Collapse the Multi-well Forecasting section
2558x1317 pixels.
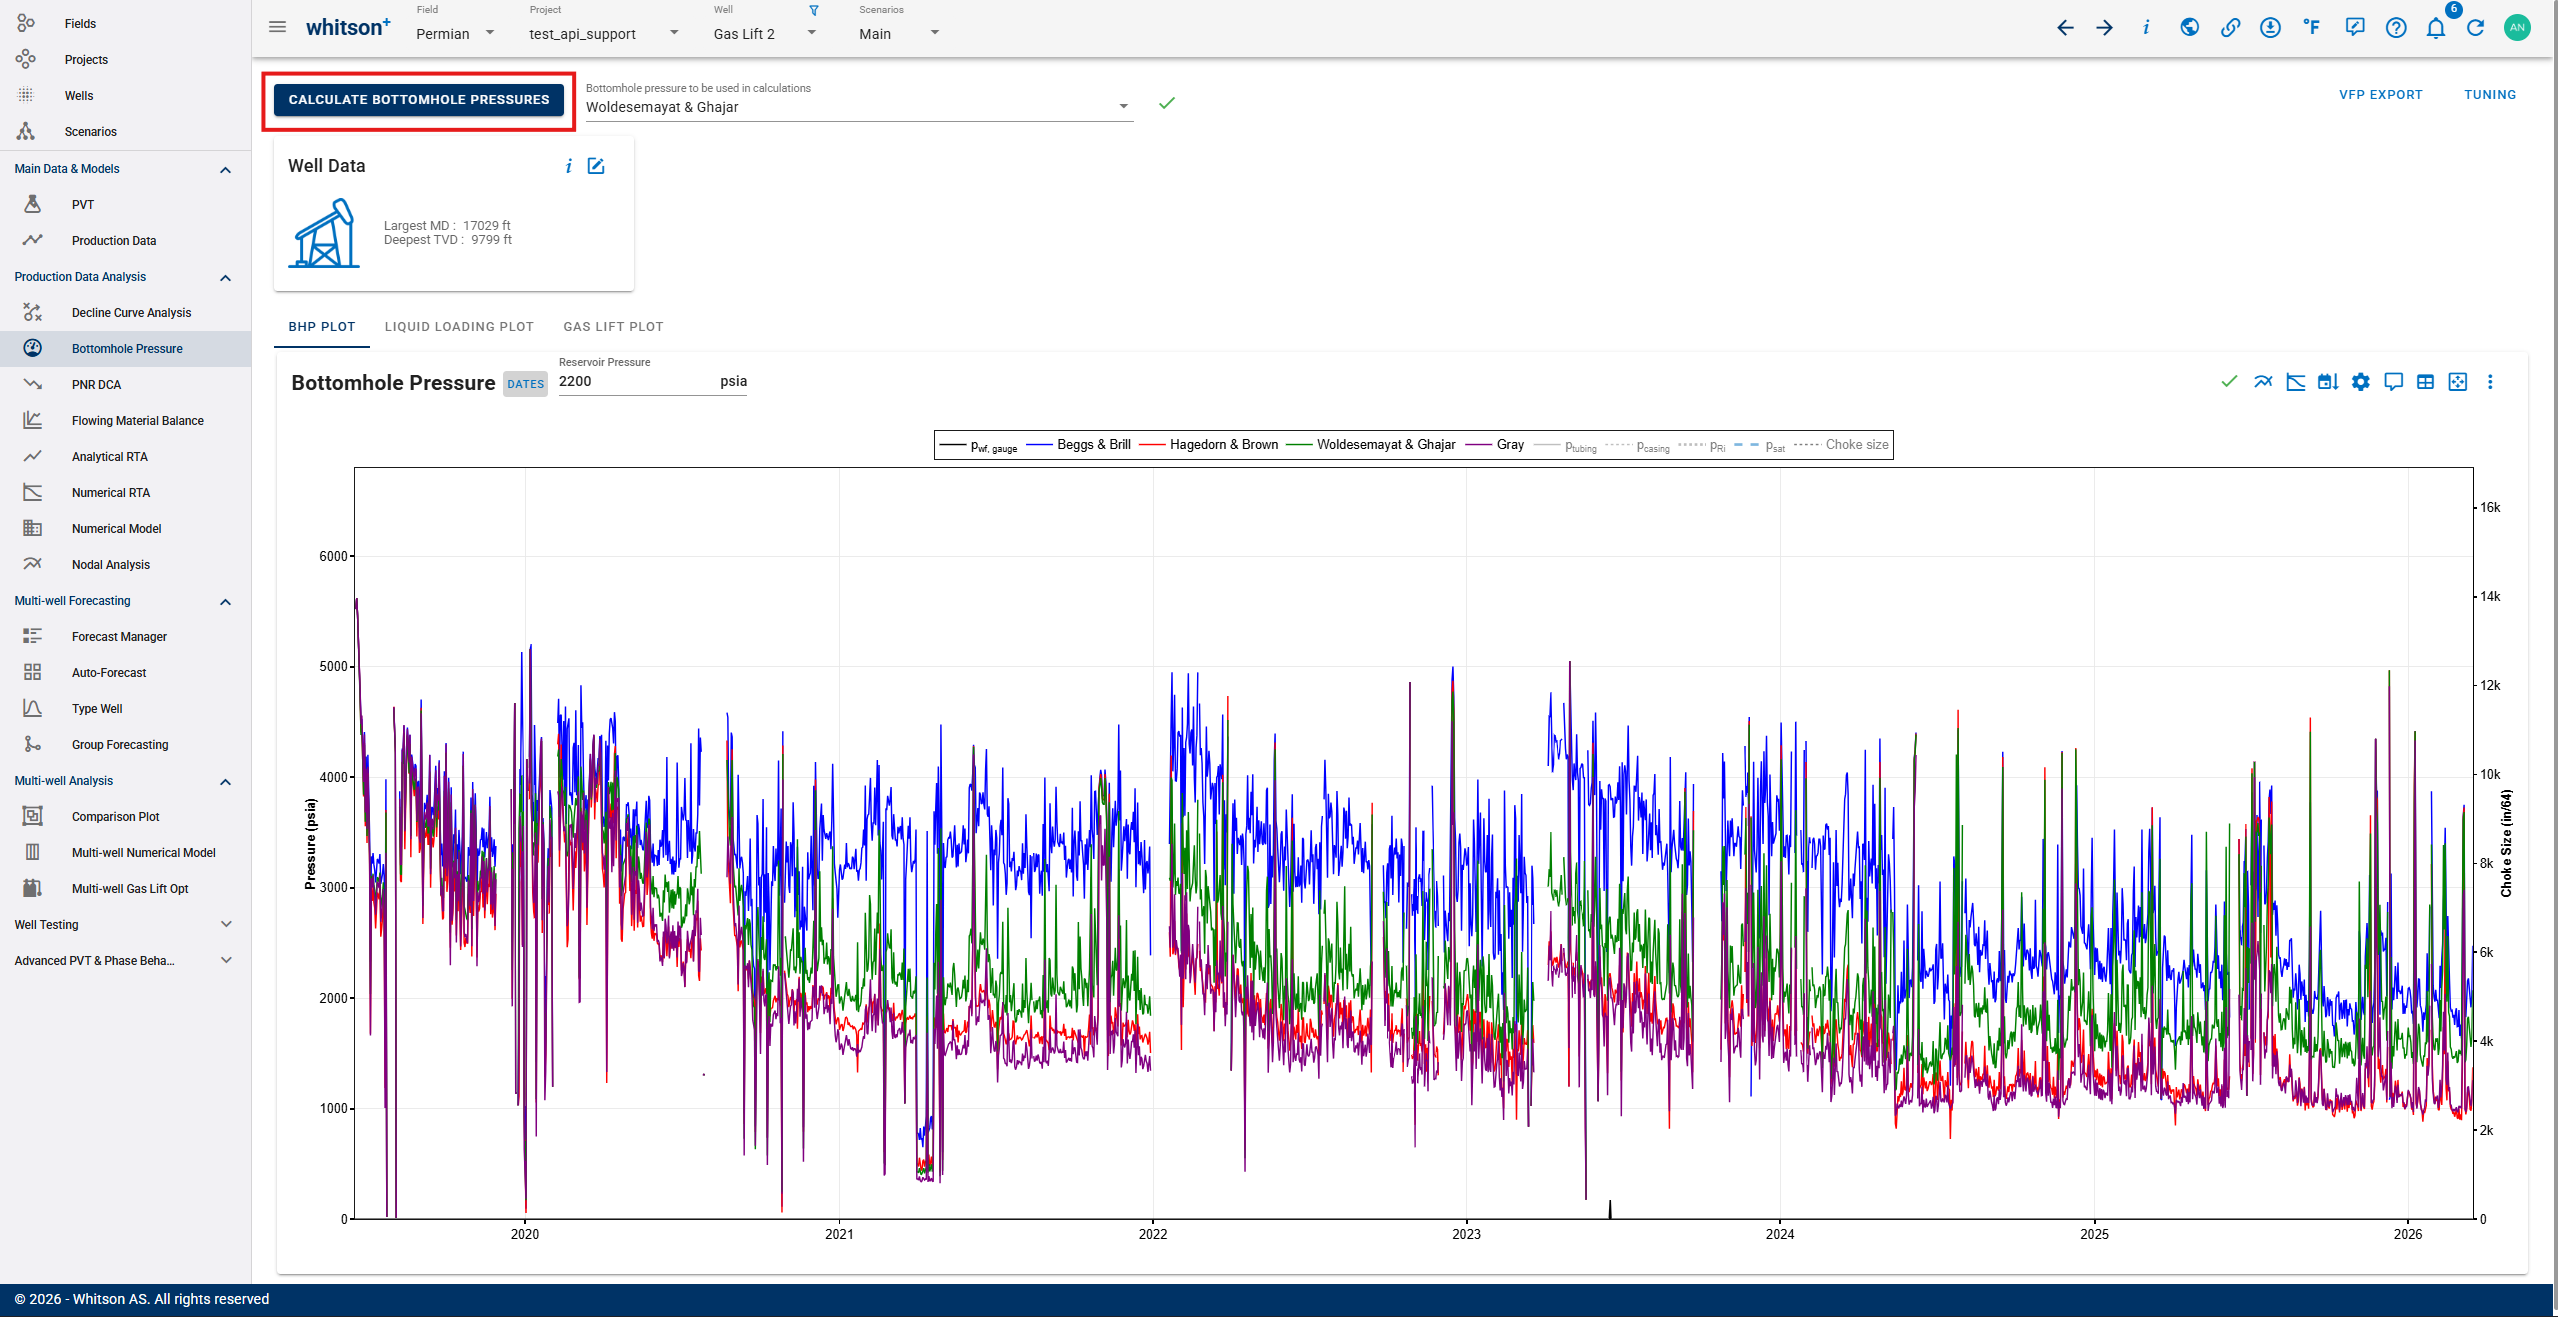(225, 601)
